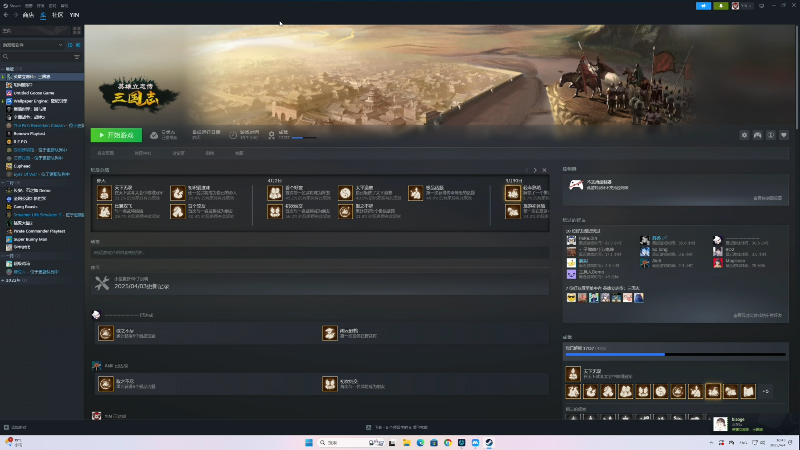This screenshot has height=450, width=800.
Task: Open File Explorer from the taskbar
Action: (x=406, y=442)
